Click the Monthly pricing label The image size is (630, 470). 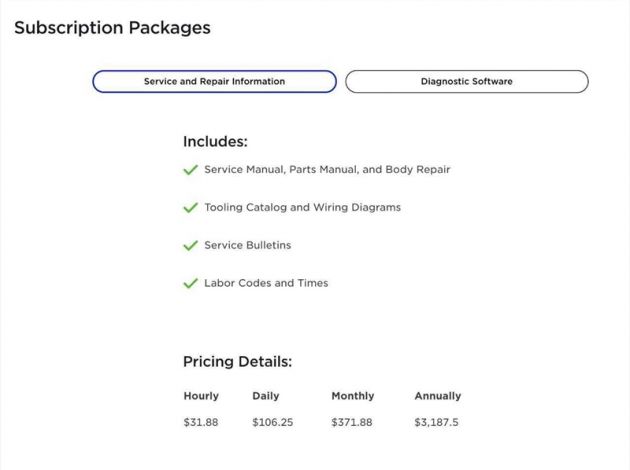(352, 396)
